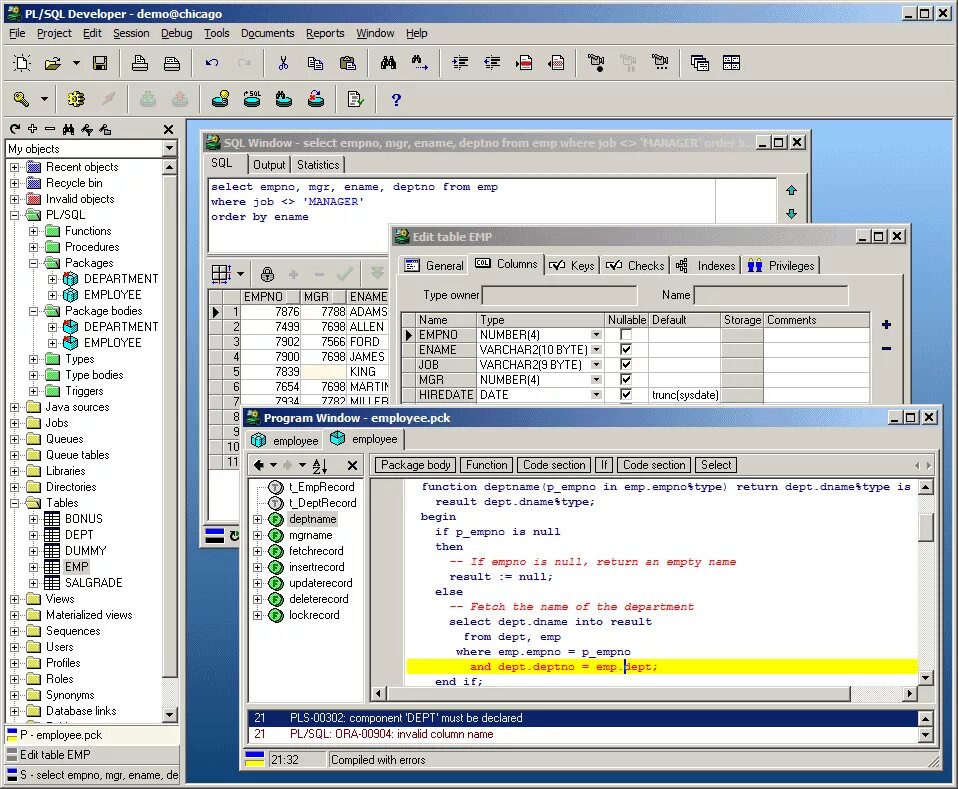Image resolution: width=958 pixels, height=789 pixels.
Task: Select Edit table EMP in window list
Action: click(x=92, y=755)
